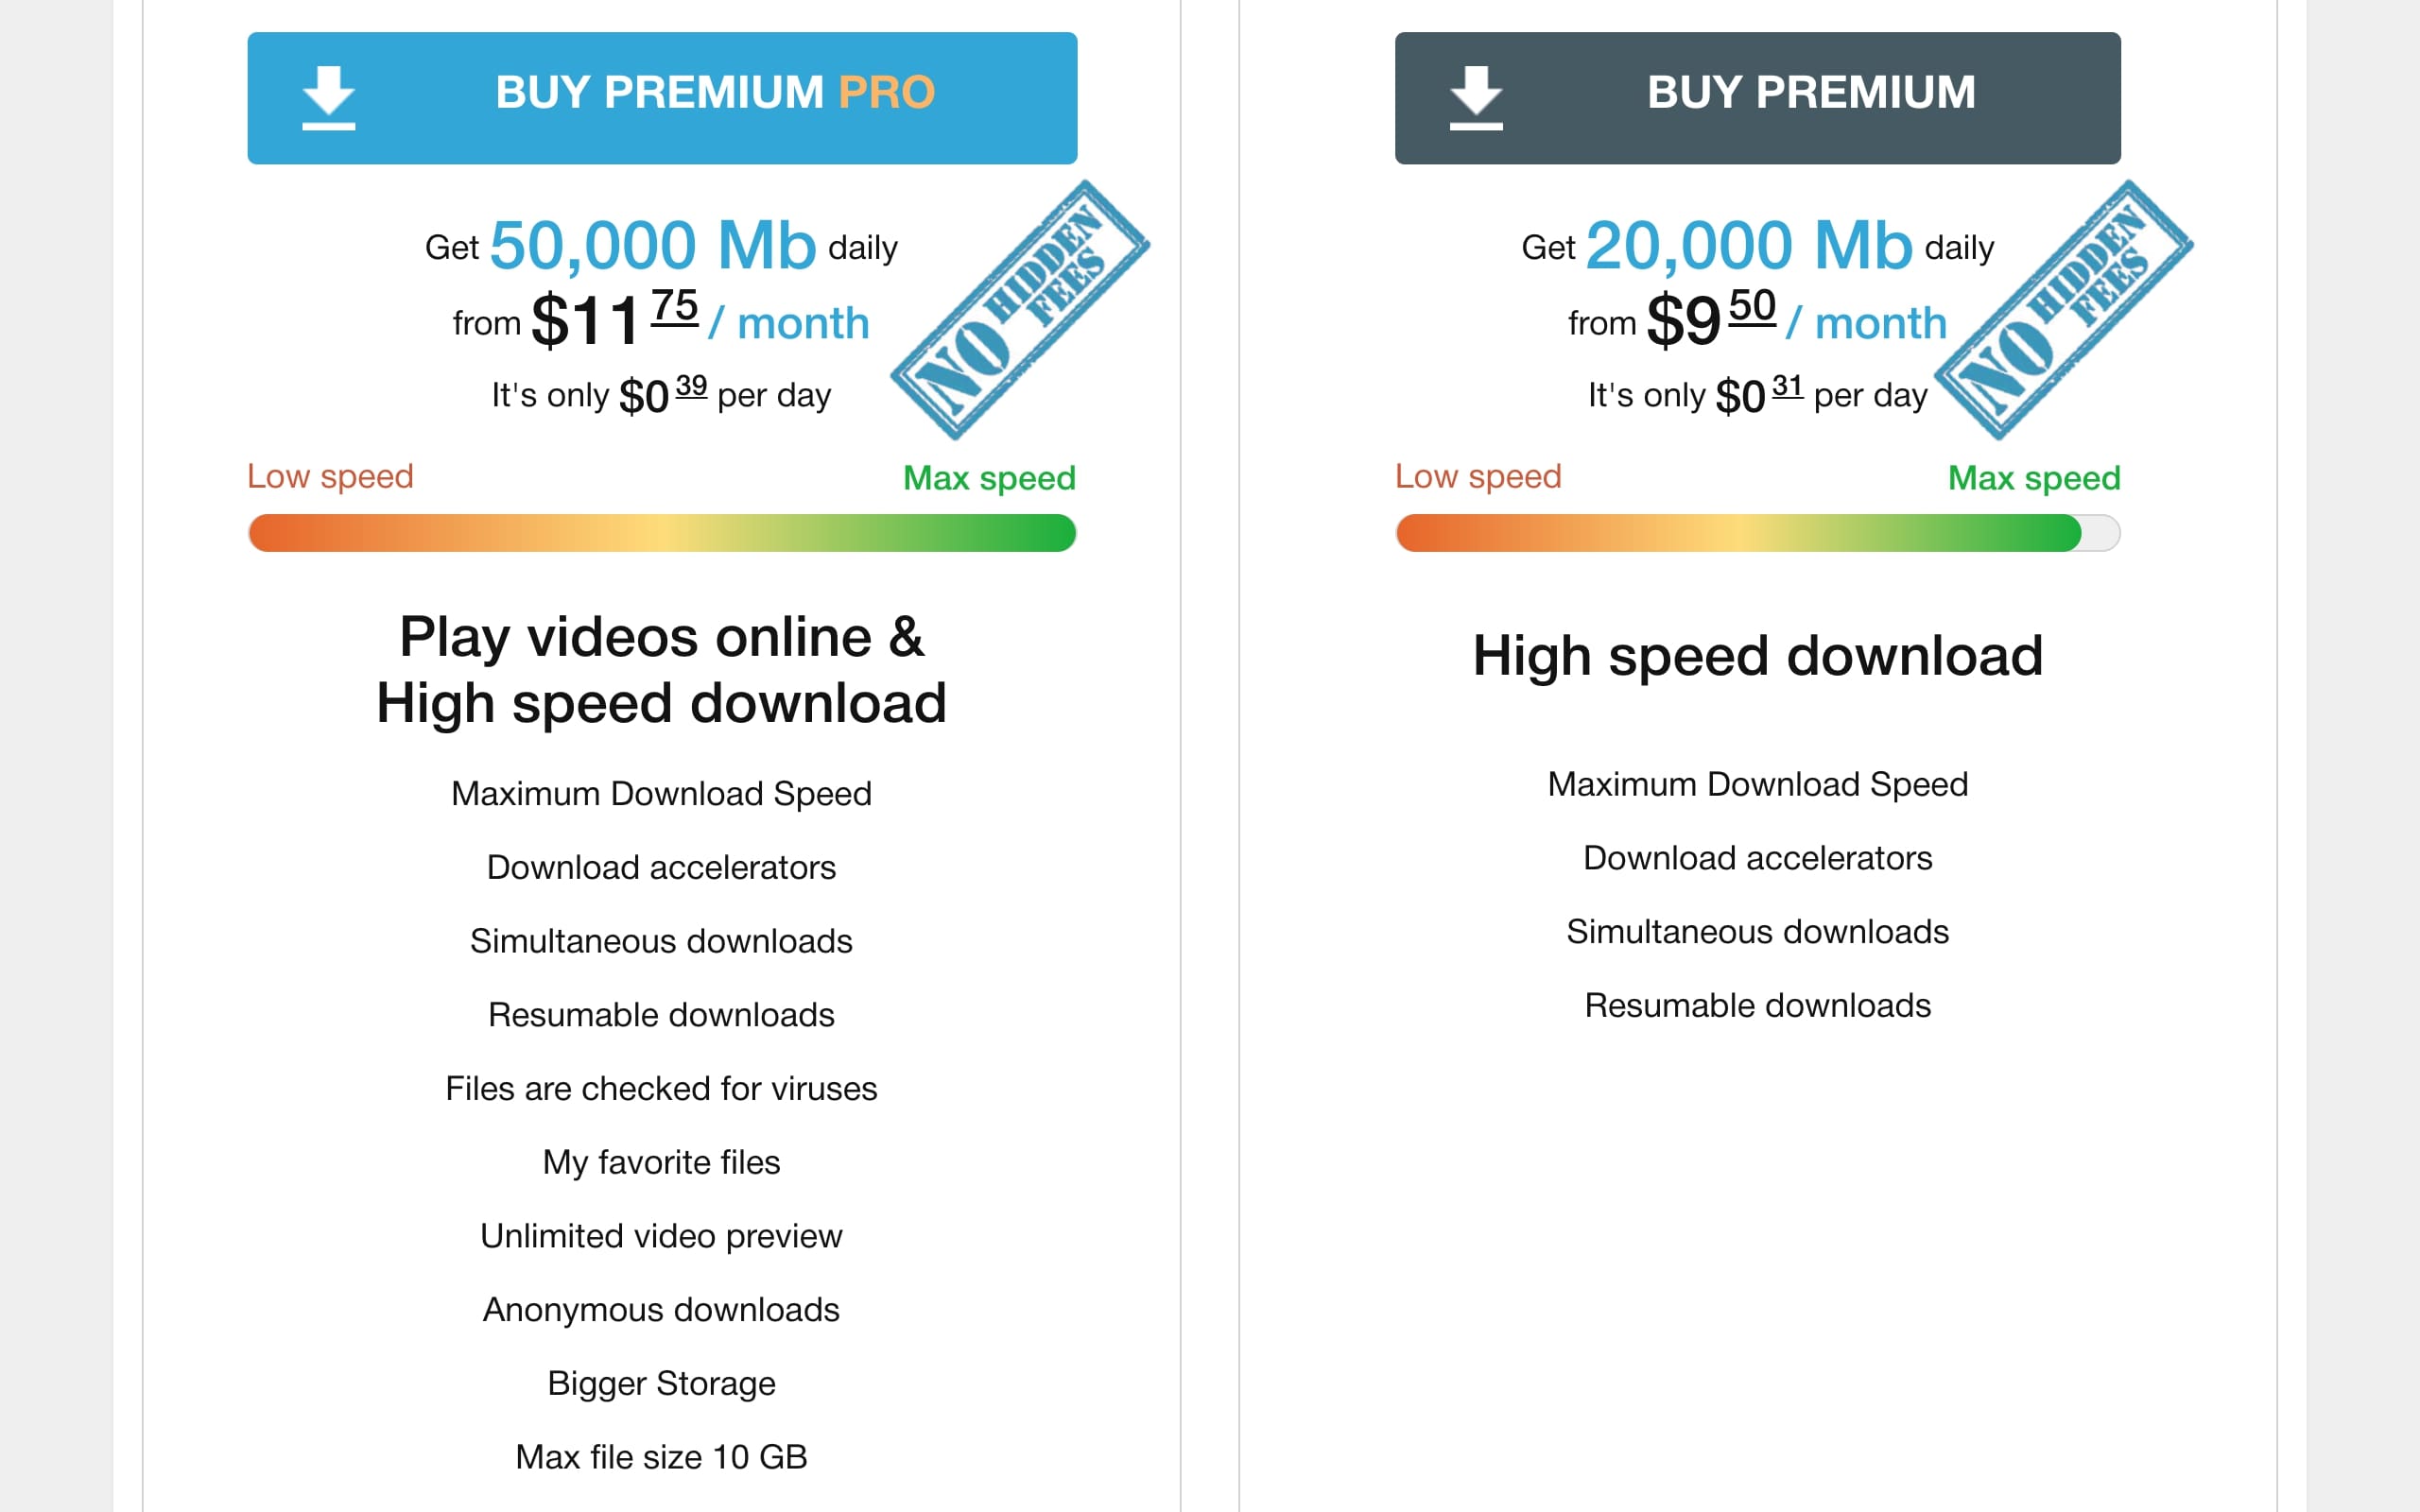The height and width of the screenshot is (1512, 2420).
Task: Click the Premium plan speed gradient bar
Action: (x=1757, y=533)
